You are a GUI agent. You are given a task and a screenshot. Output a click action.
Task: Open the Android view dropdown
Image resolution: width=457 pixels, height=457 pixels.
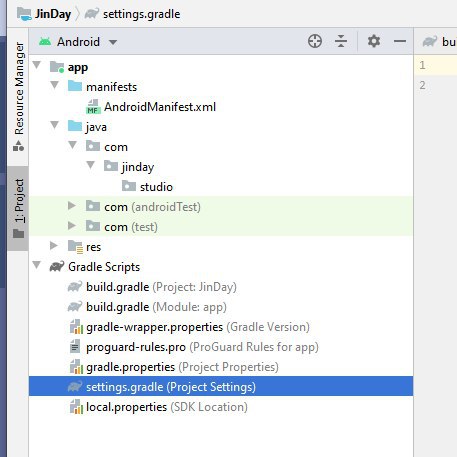pos(113,42)
